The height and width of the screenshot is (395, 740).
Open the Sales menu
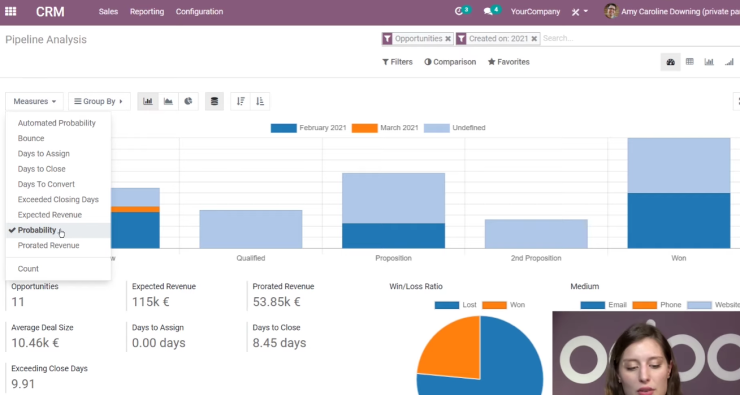coord(108,12)
